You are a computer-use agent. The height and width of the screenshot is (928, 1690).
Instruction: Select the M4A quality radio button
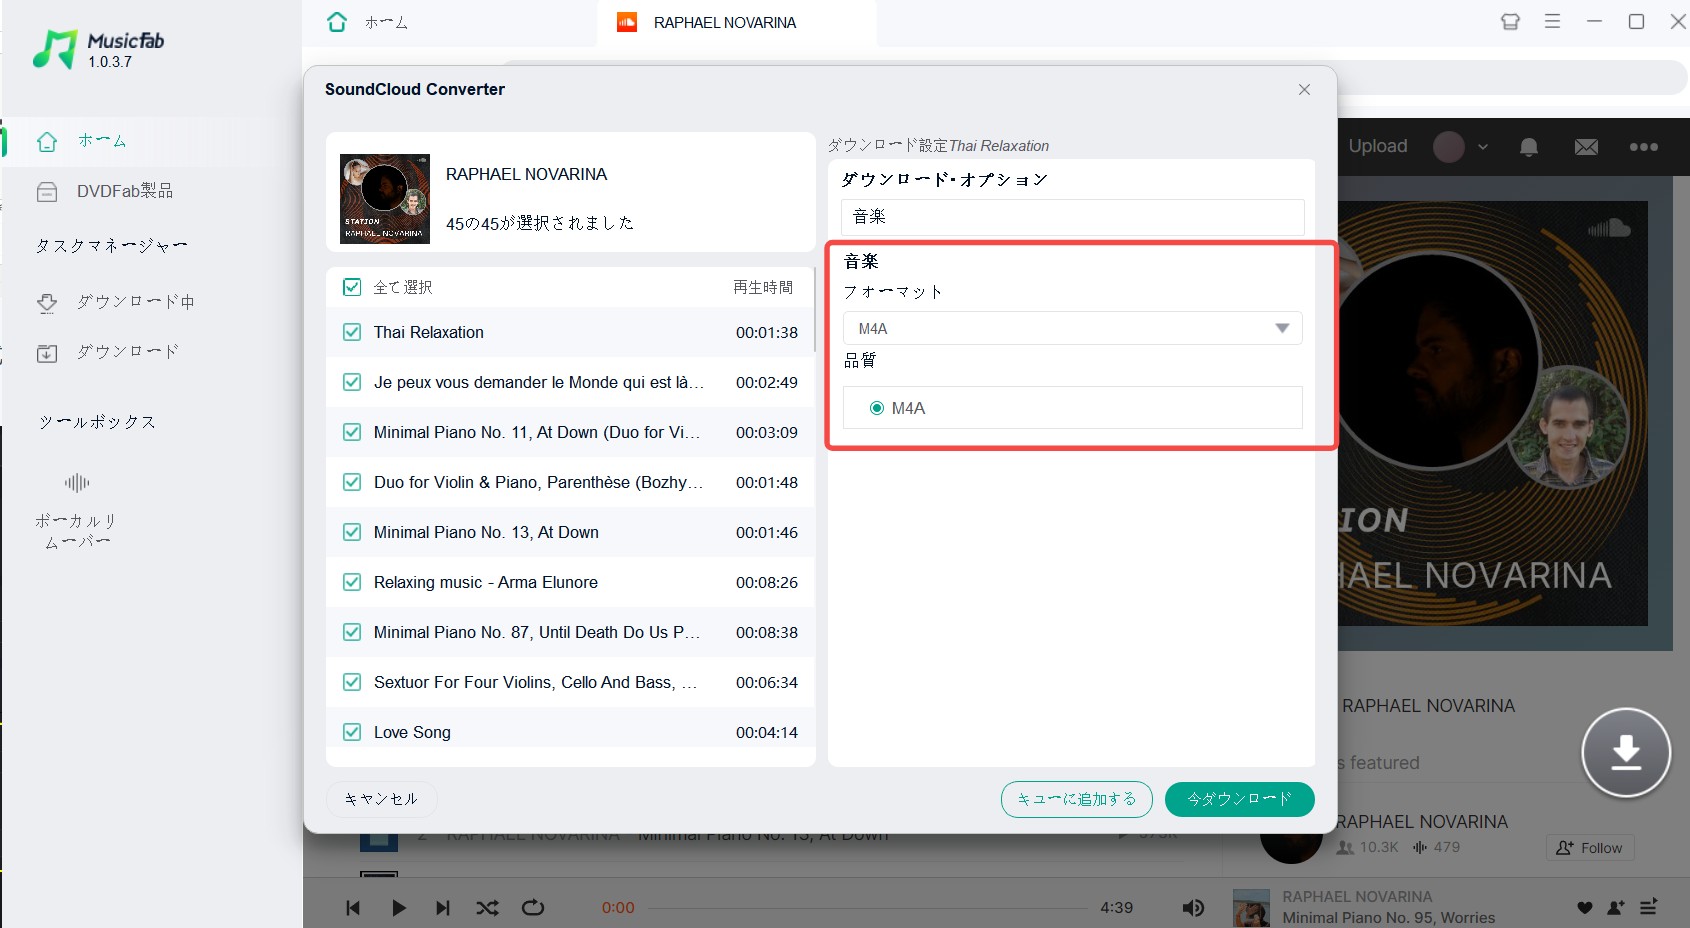pos(877,408)
